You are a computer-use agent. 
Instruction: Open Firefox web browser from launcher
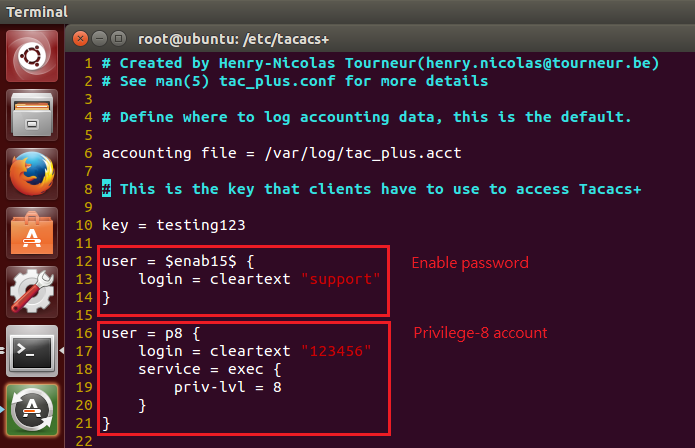[x=32, y=174]
